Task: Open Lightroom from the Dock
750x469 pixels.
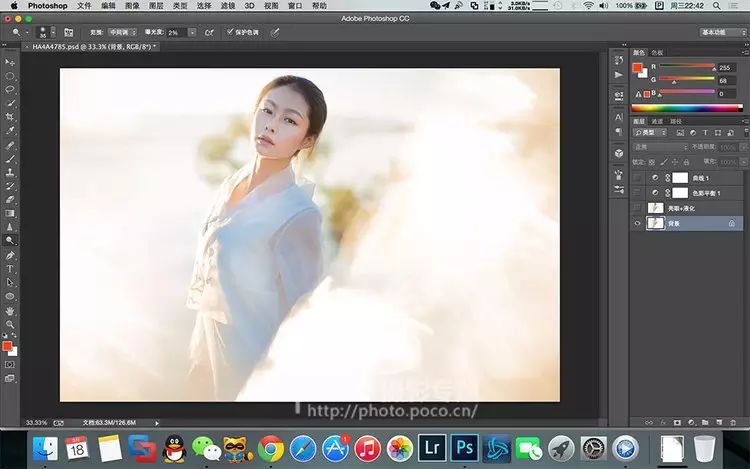Action: (432, 448)
